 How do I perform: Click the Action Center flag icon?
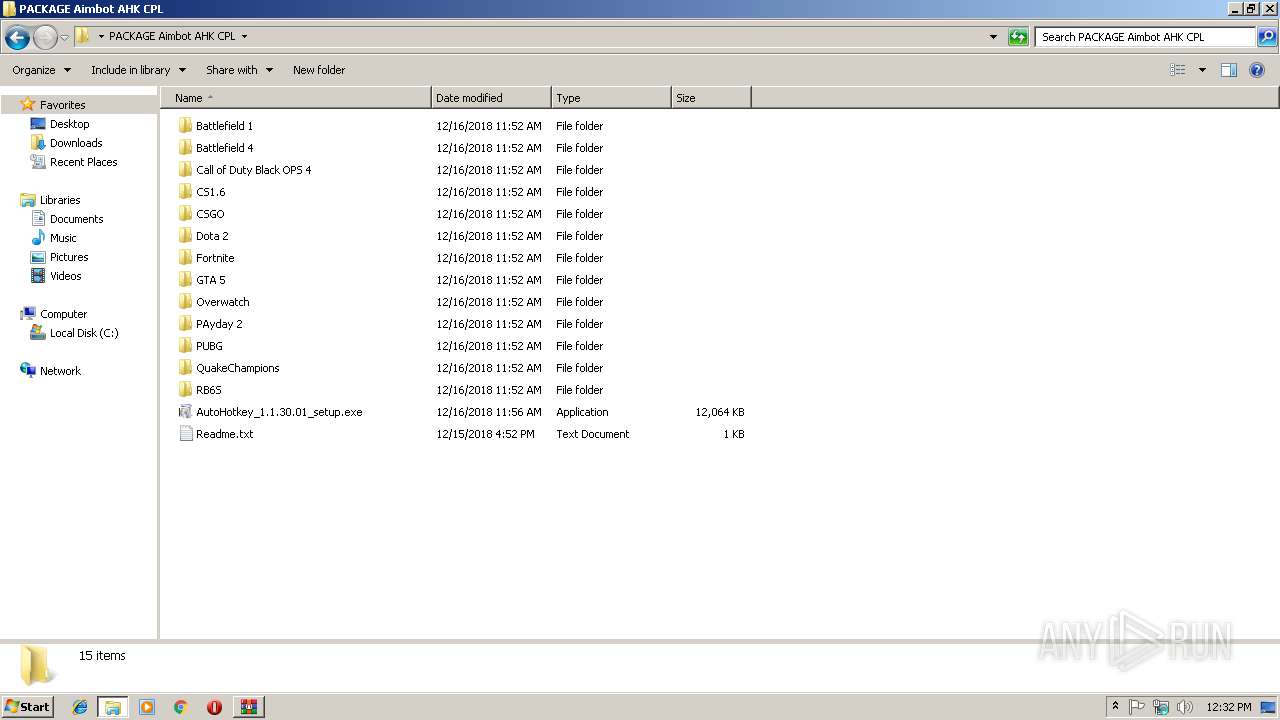pos(1137,707)
